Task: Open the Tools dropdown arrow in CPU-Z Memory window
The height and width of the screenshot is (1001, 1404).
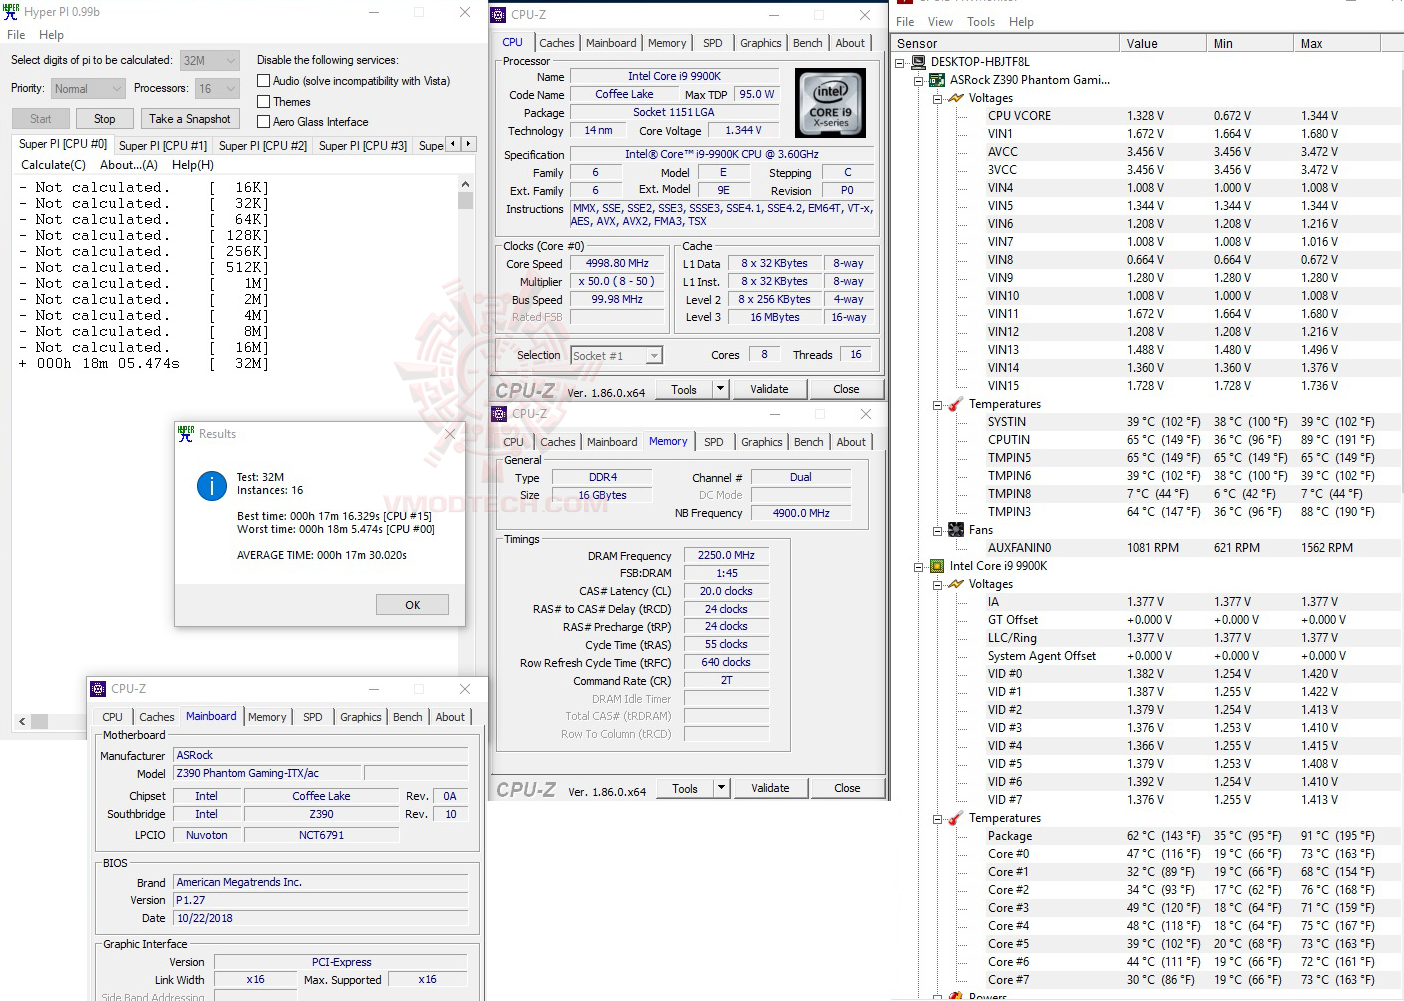Action: (721, 788)
